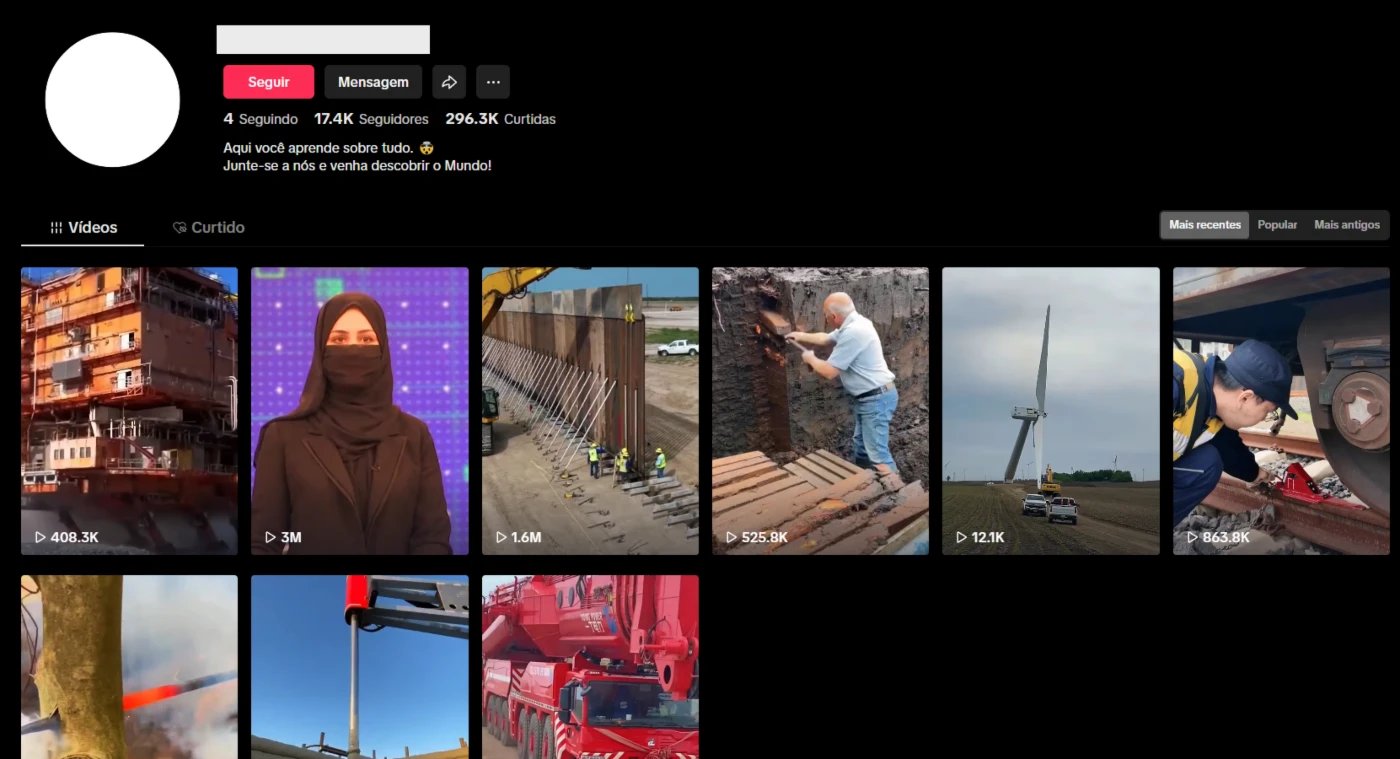Click the 12.1K view count
The height and width of the screenshot is (759, 1400).
pyautogui.click(x=988, y=537)
